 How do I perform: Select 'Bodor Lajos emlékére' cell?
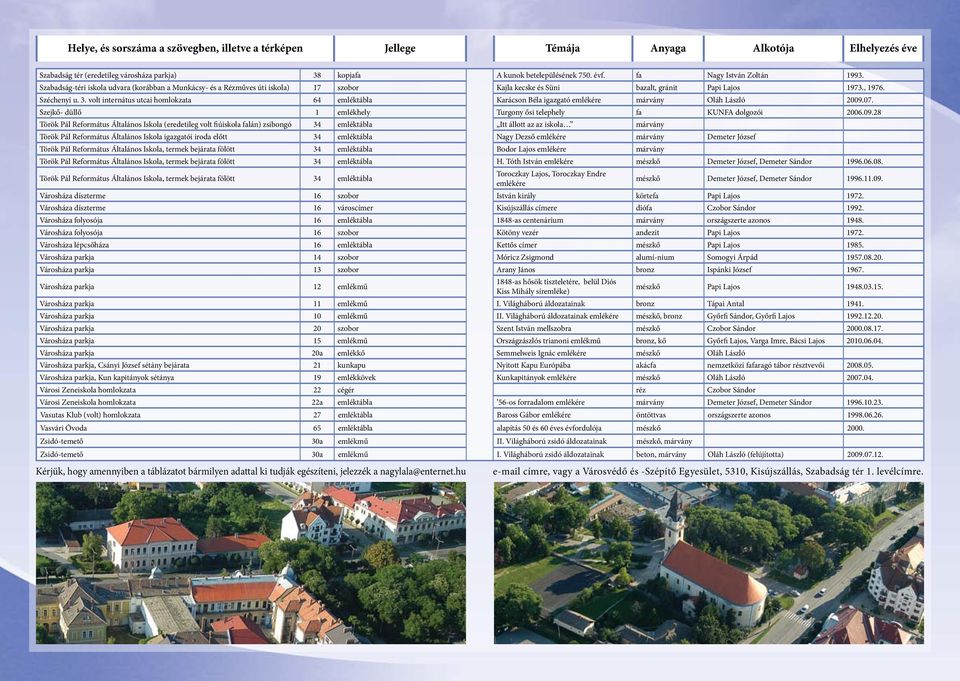[563, 149]
